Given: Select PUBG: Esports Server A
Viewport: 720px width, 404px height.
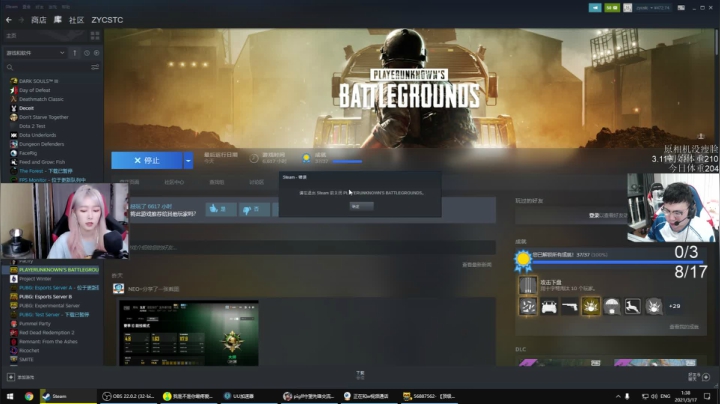Looking at the screenshot, I should [59, 288].
